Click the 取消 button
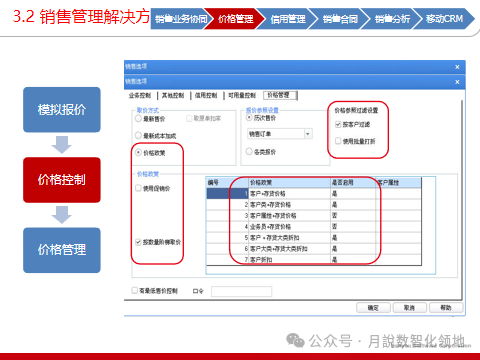This screenshot has width=480, height=360. (x=409, y=308)
